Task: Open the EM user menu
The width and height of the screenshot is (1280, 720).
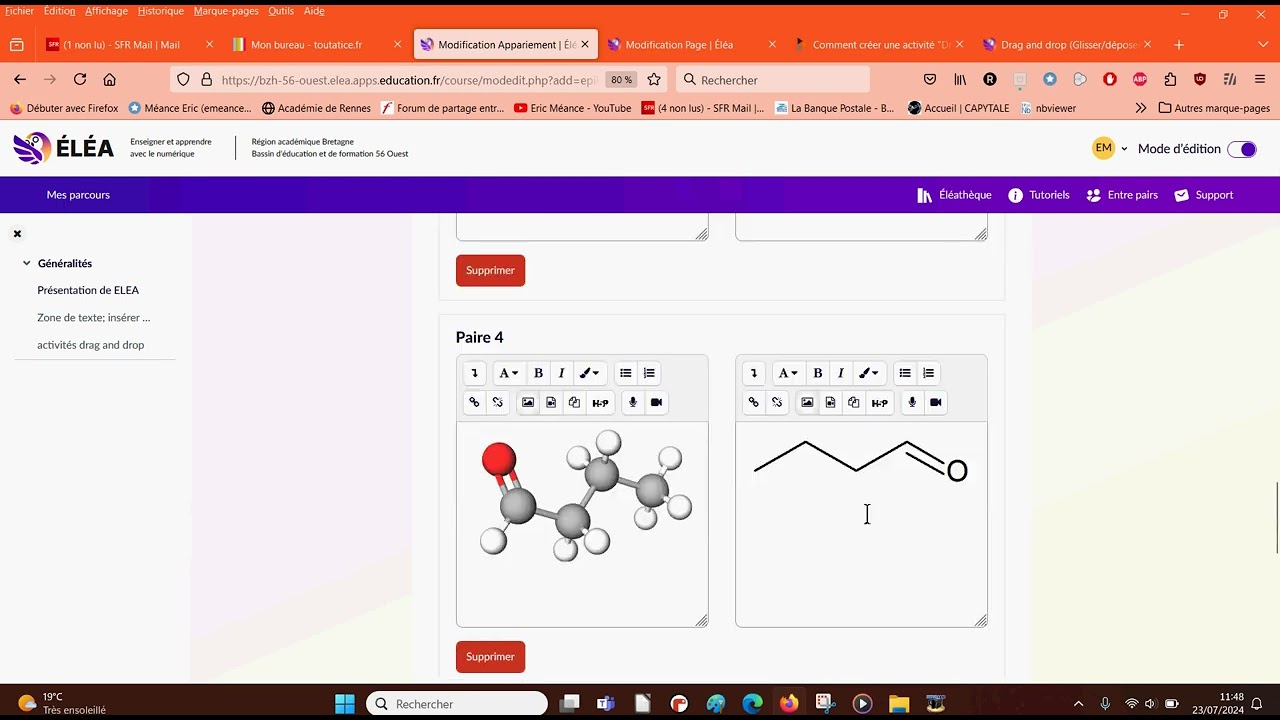Action: [1110, 148]
